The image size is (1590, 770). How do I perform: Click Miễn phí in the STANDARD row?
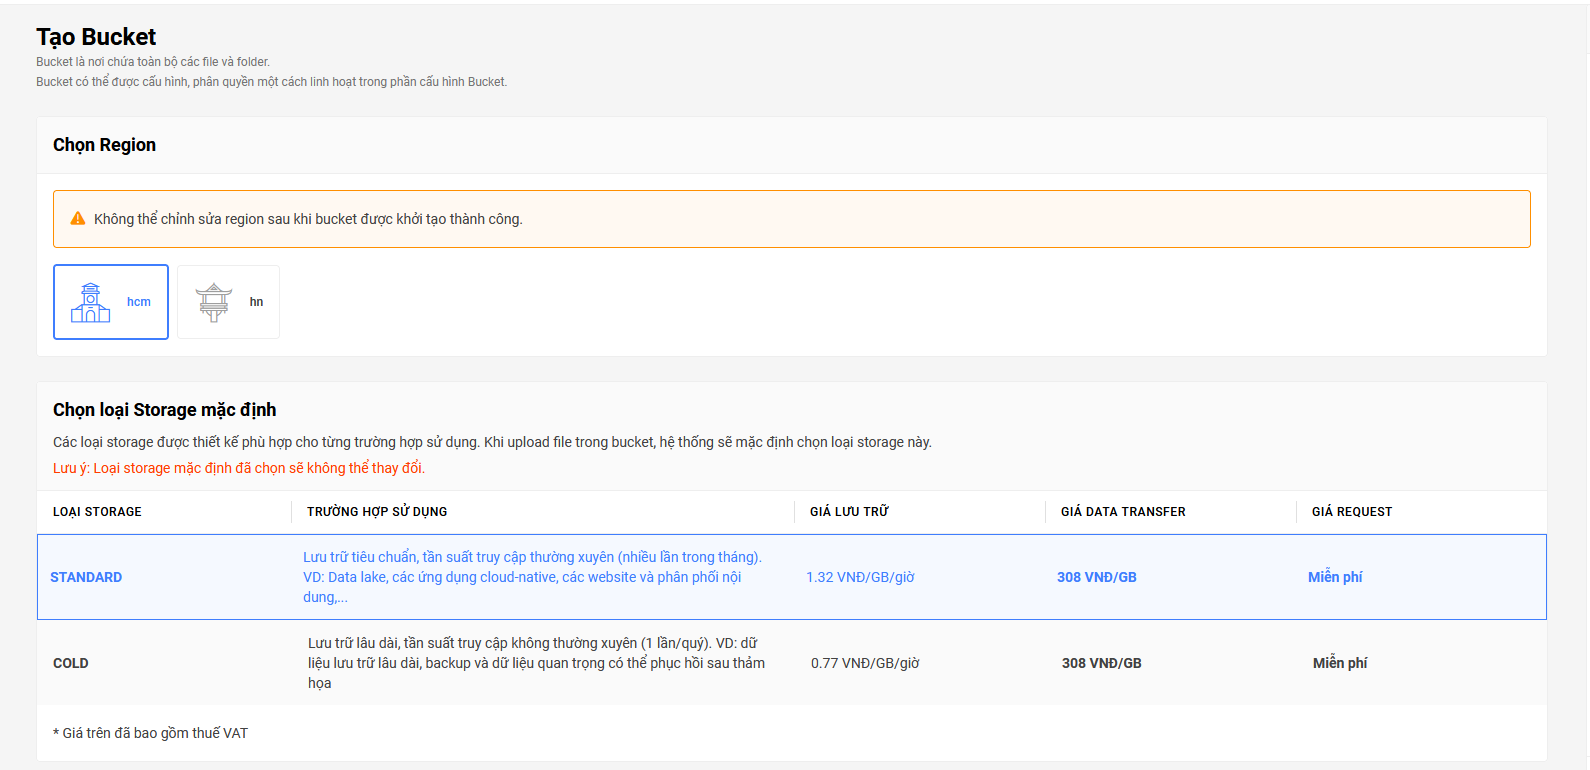(x=1335, y=577)
